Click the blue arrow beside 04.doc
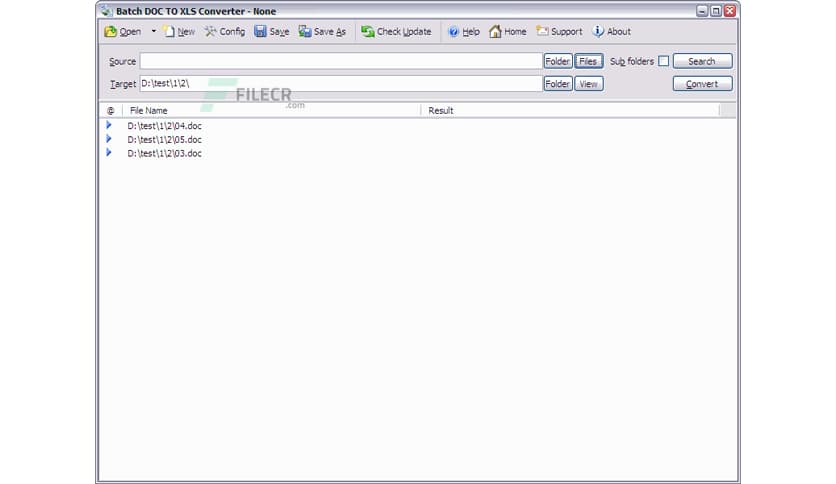The height and width of the screenshot is (484, 836). (x=109, y=125)
